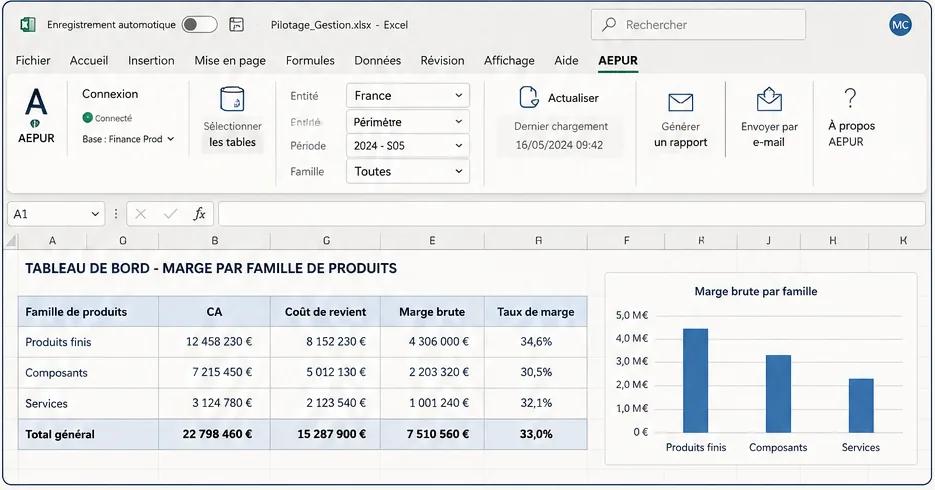Click the Taux de marge header cell
Screen dimensions: 935x490
pyautogui.click(x=535, y=312)
